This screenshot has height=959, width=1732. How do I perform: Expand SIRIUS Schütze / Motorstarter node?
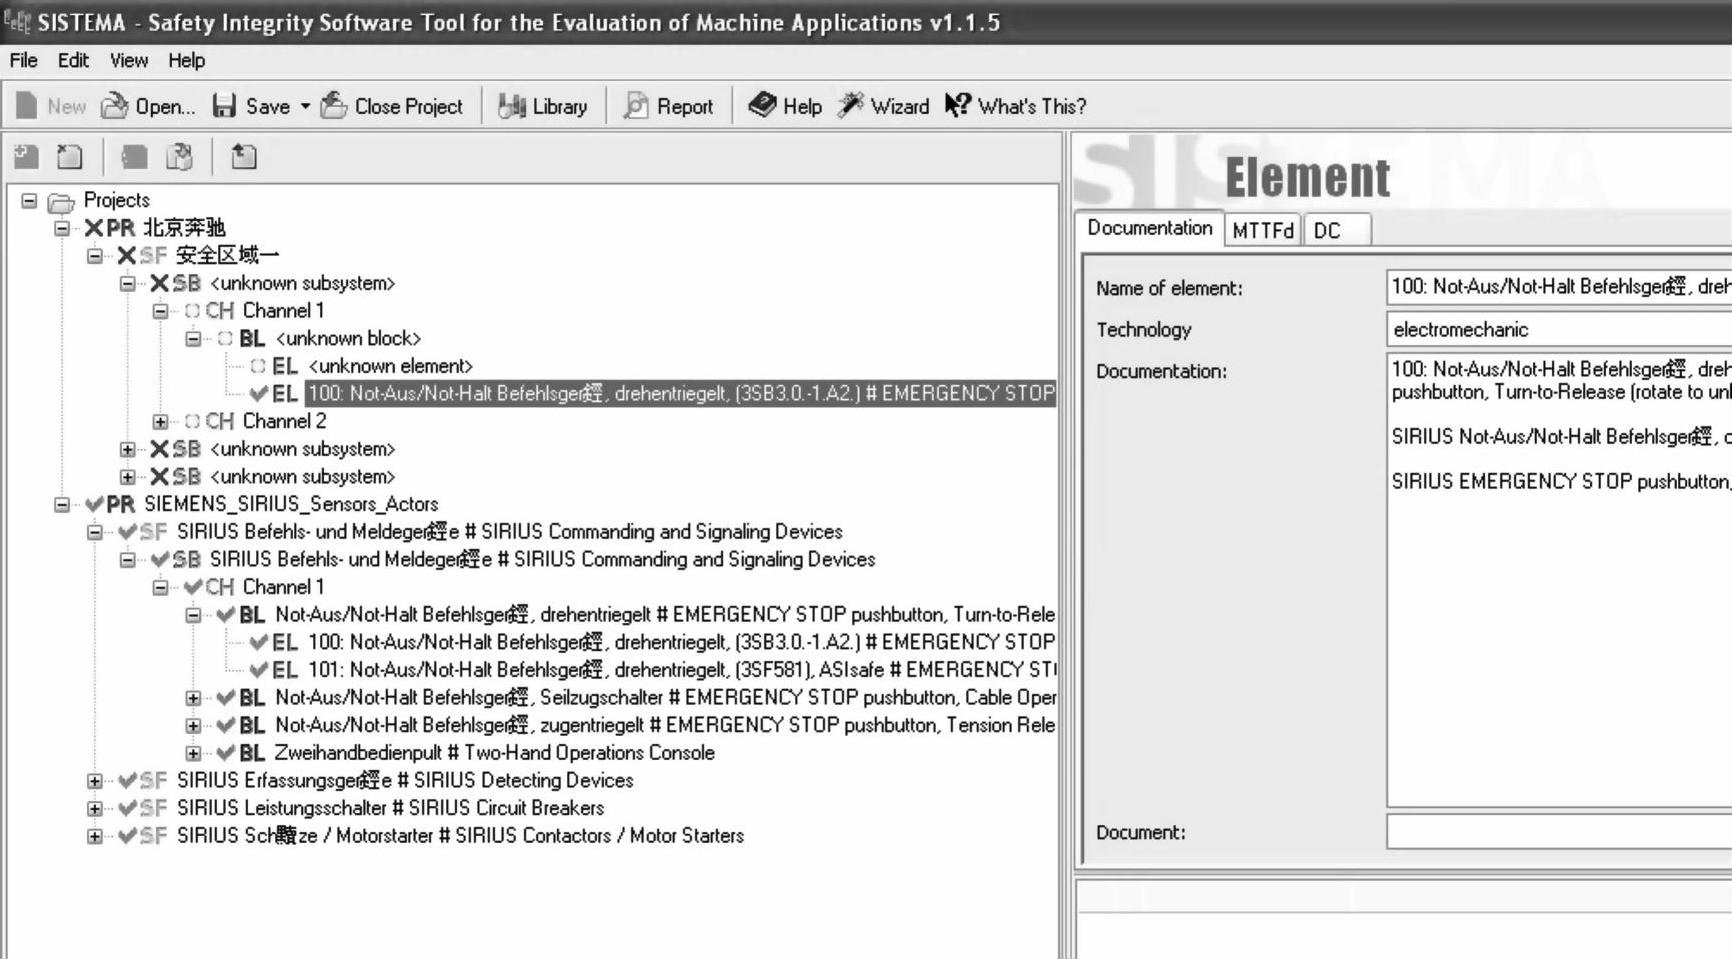click(95, 836)
